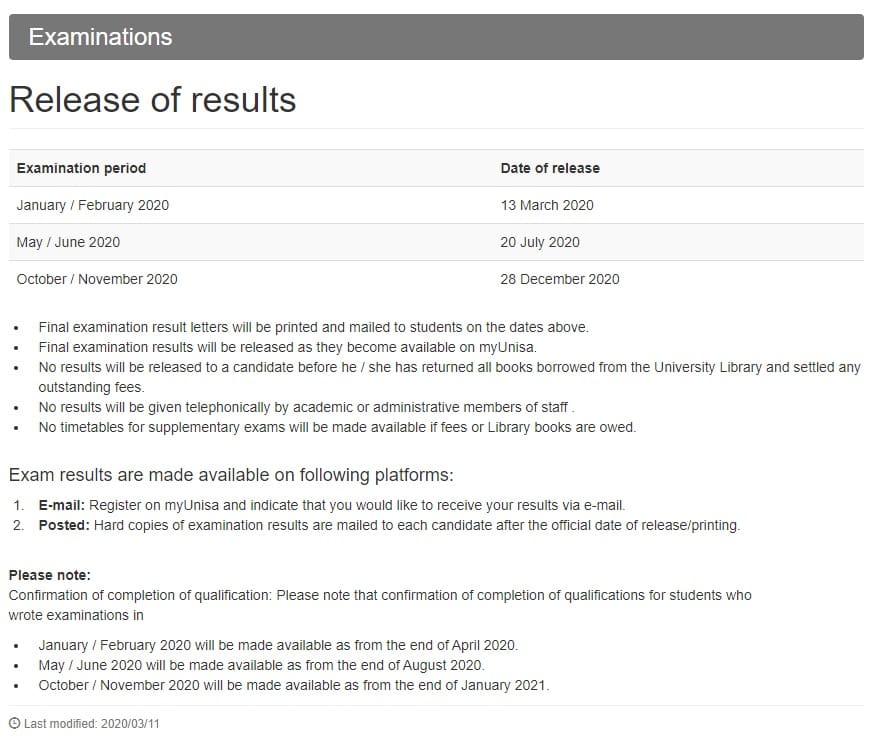Click the 28 December 2020 release date
The image size is (881, 740).
click(x=560, y=279)
